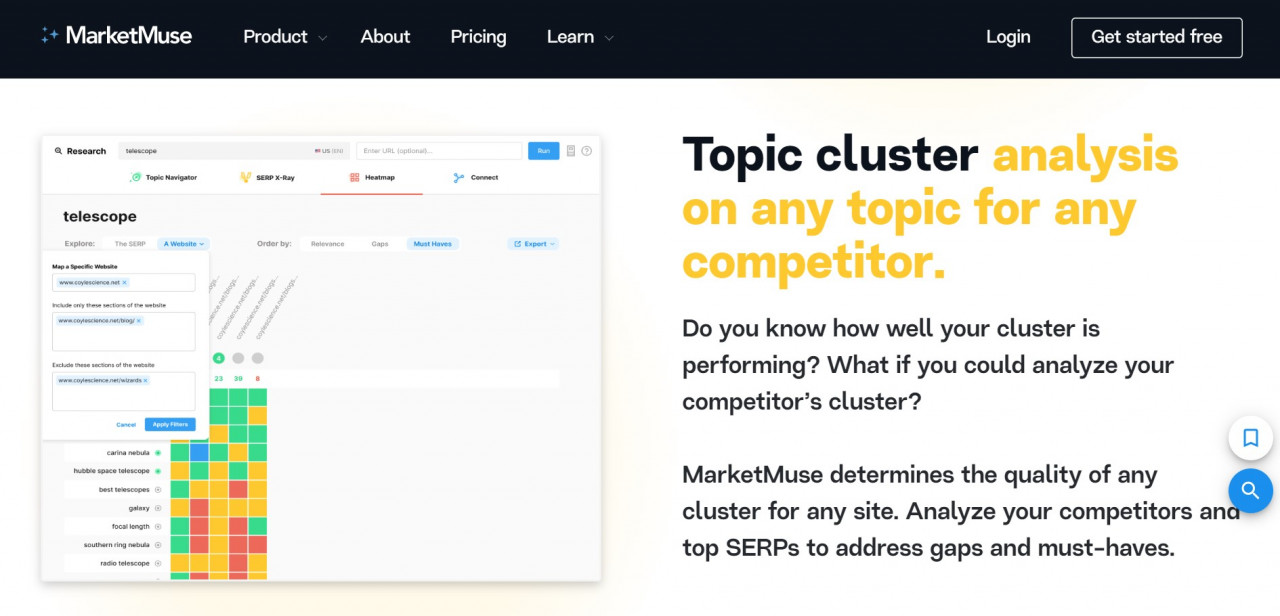Expand the Product menu

tap(285, 37)
